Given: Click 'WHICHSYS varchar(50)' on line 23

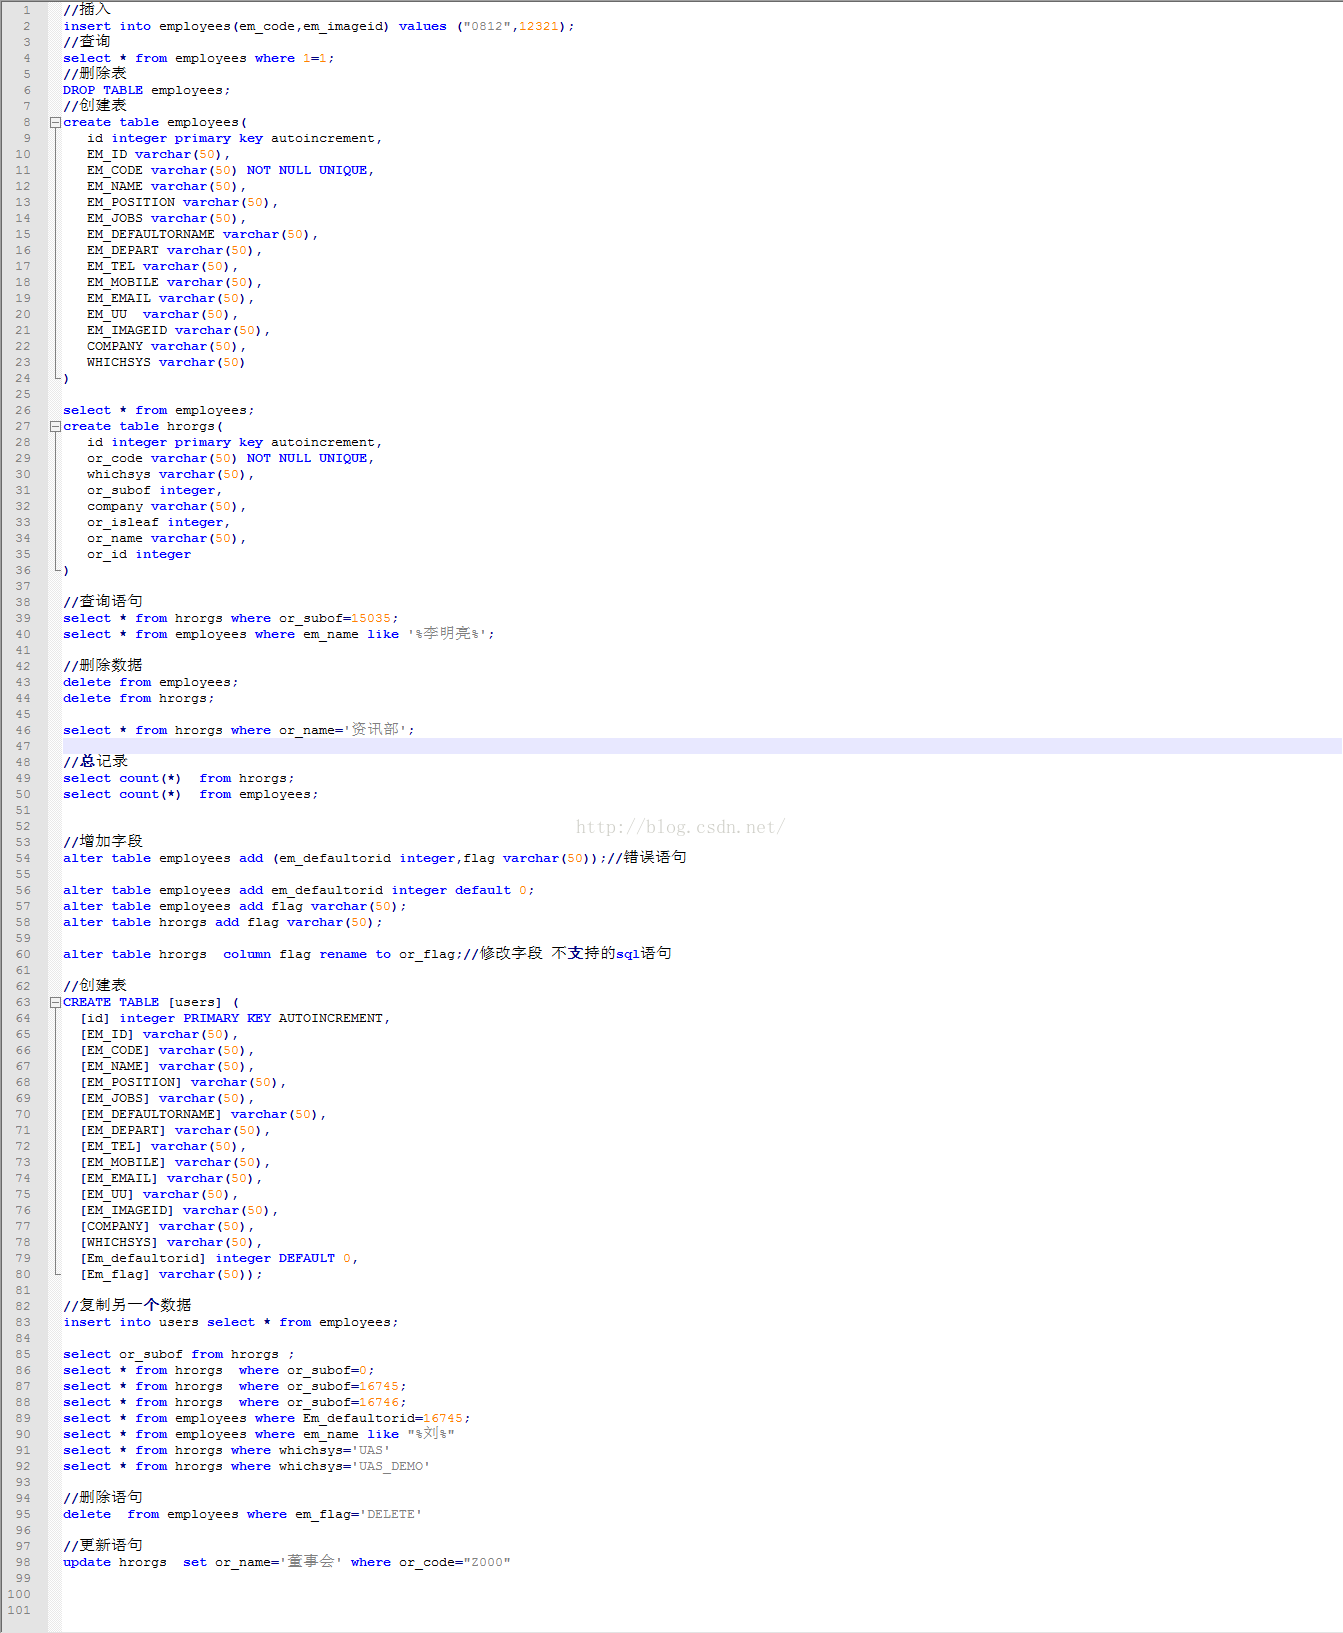Looking at the screenshot, I should point(166,362).
